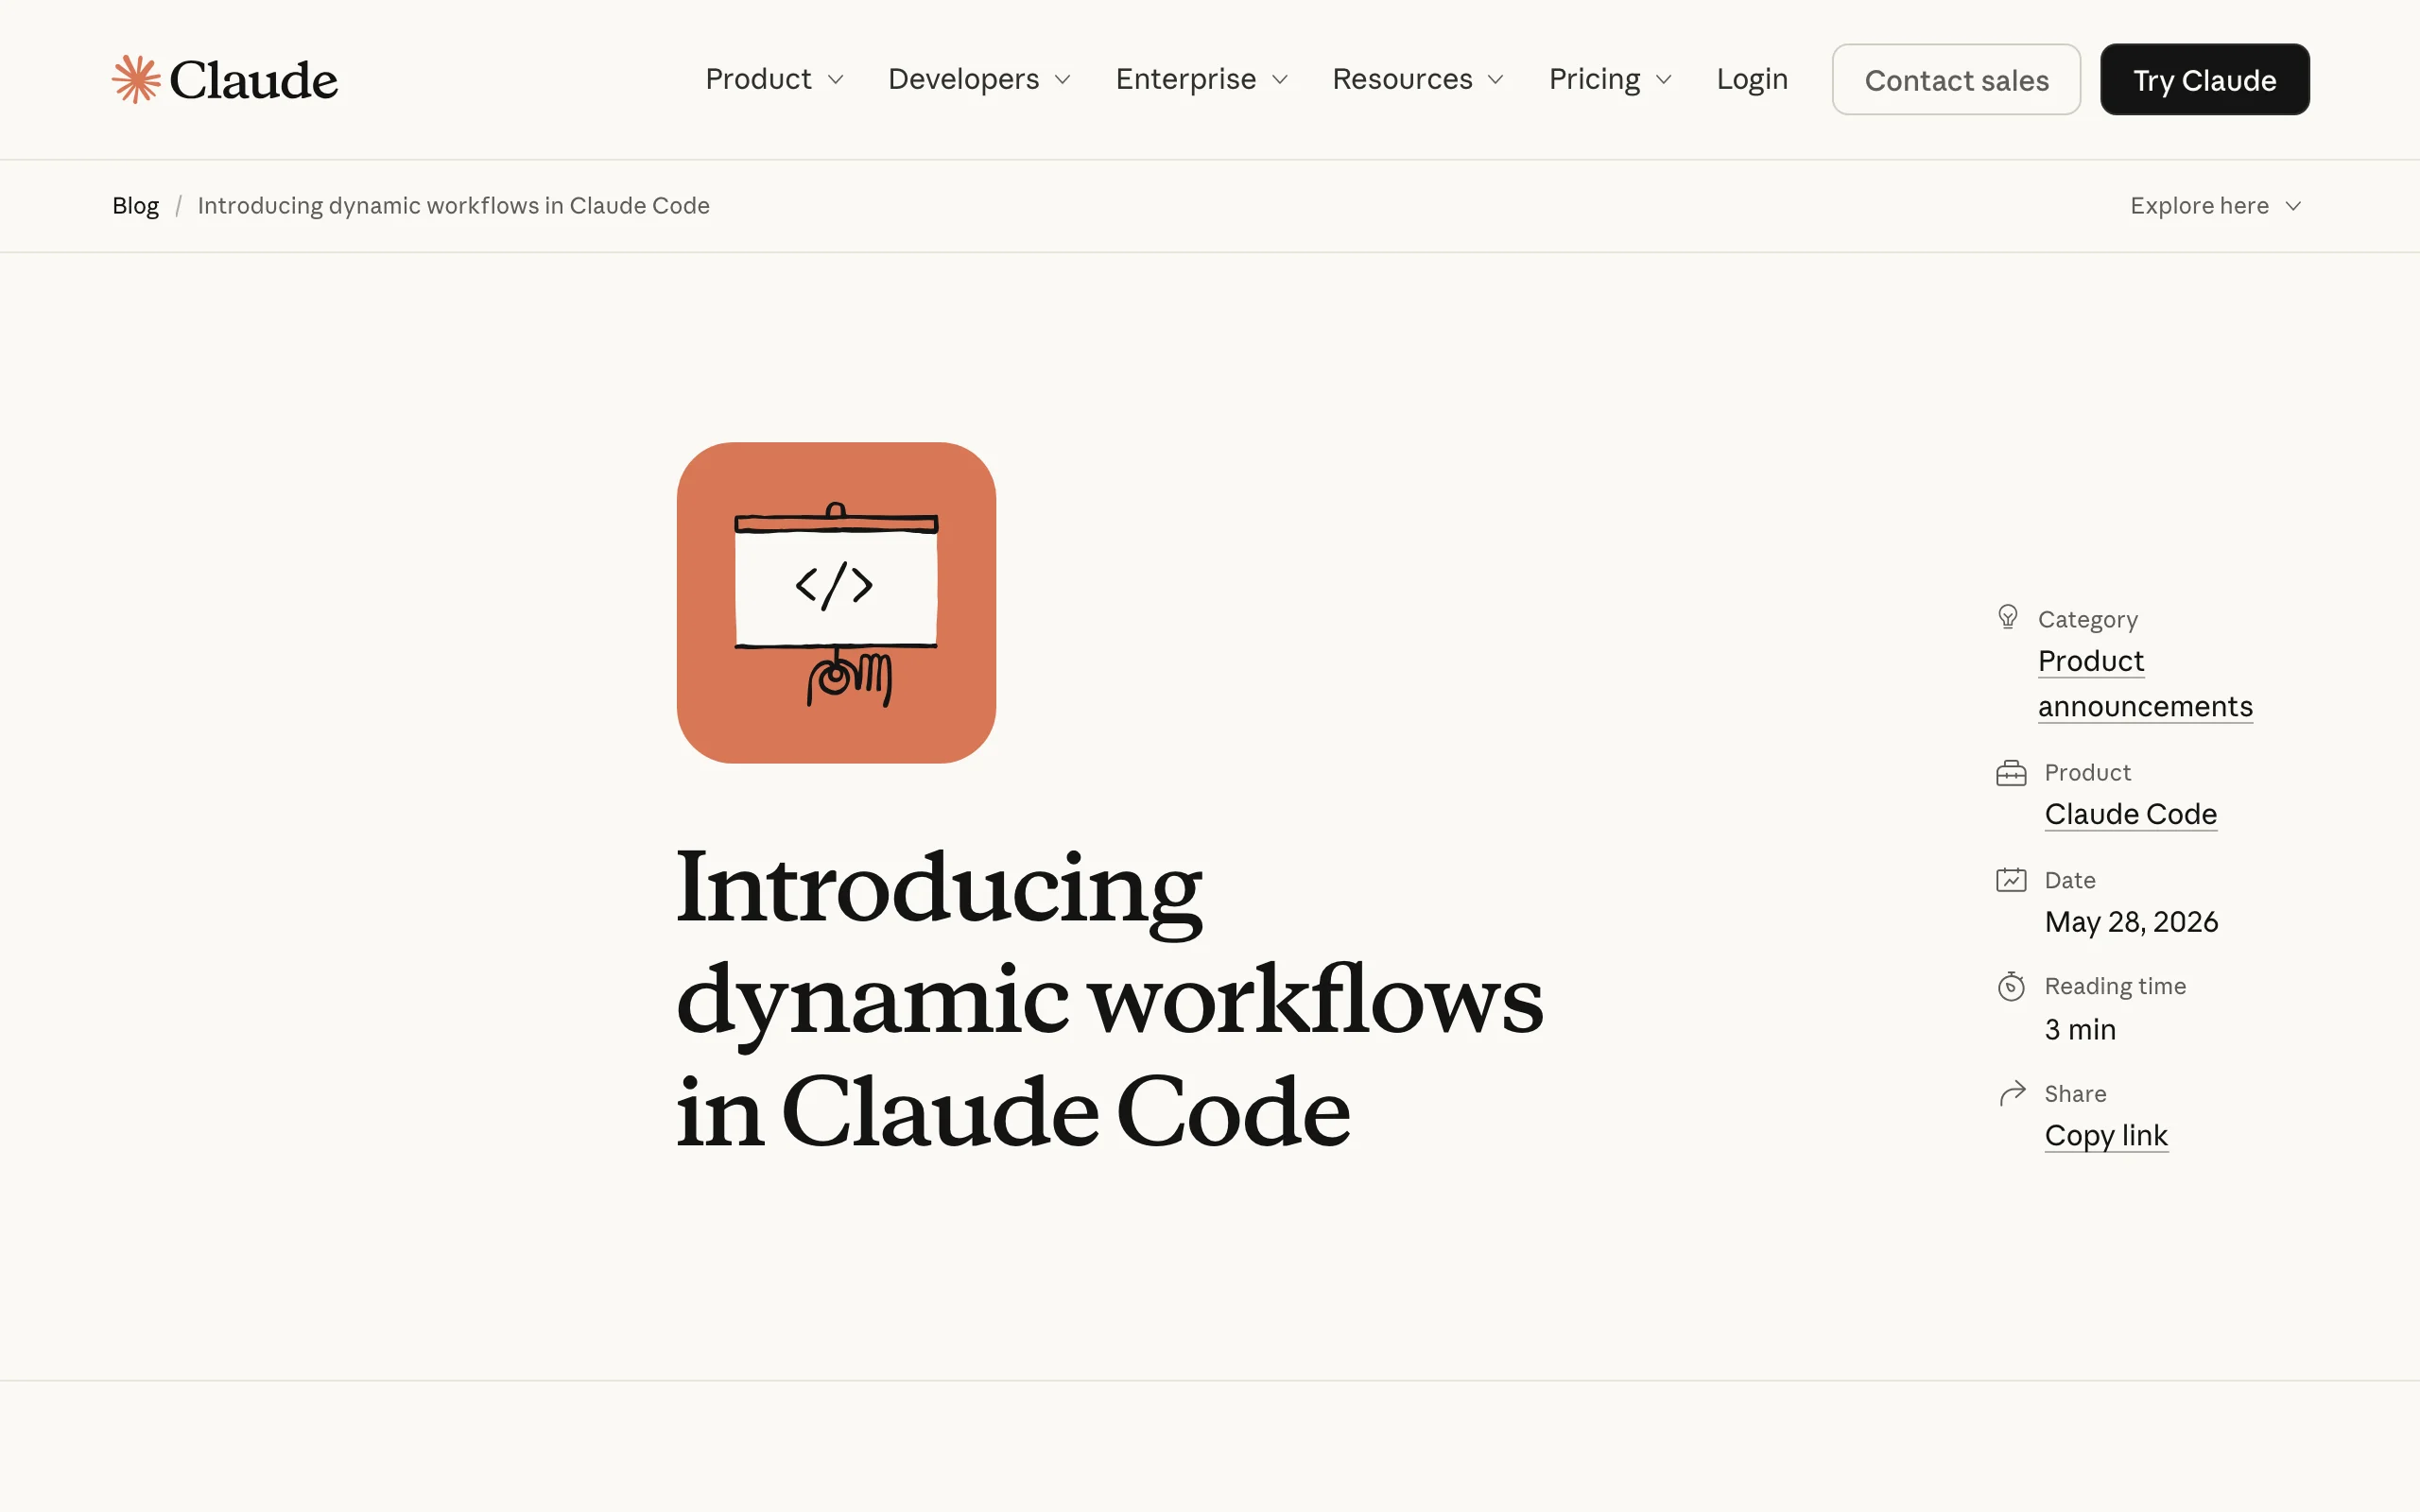Expand the Developers menu chevron
The width and height of the screenshot is (2420, 1512).
[1062, 80]
